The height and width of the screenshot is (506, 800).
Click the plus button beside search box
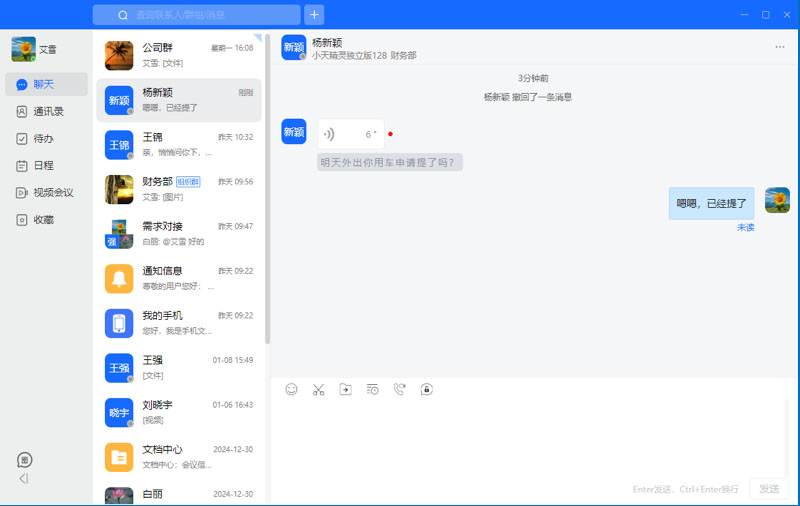point(314,15)
